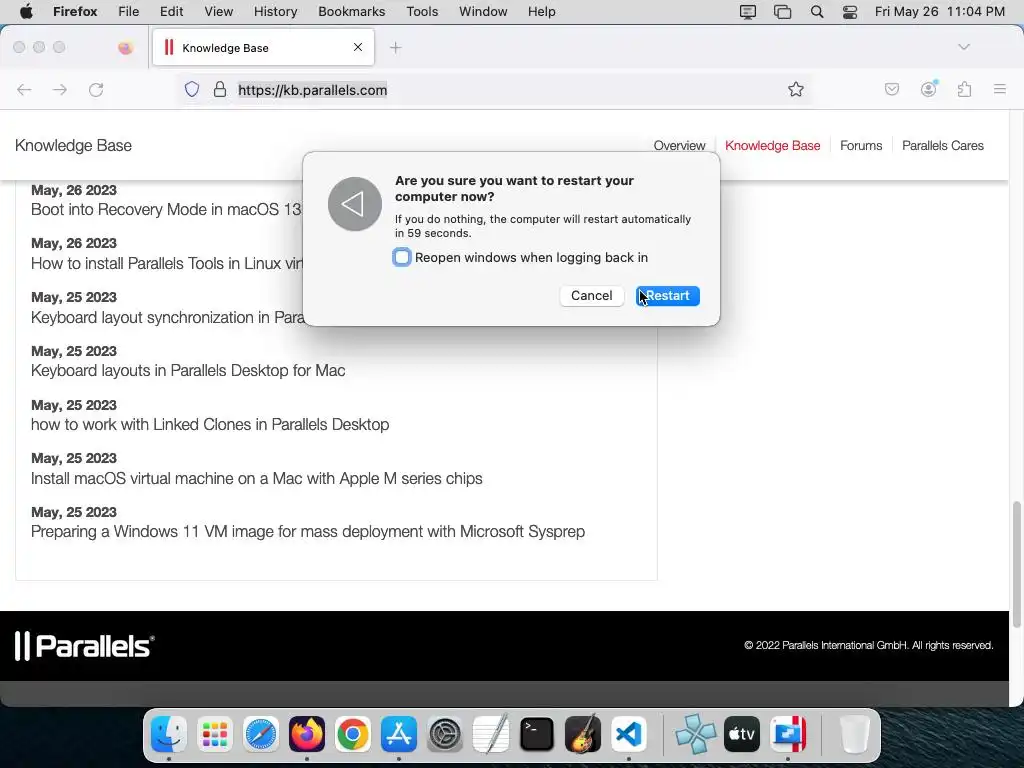Click the Parallels logo in the footer
1024x768 pixels.
tap(84, 646)
